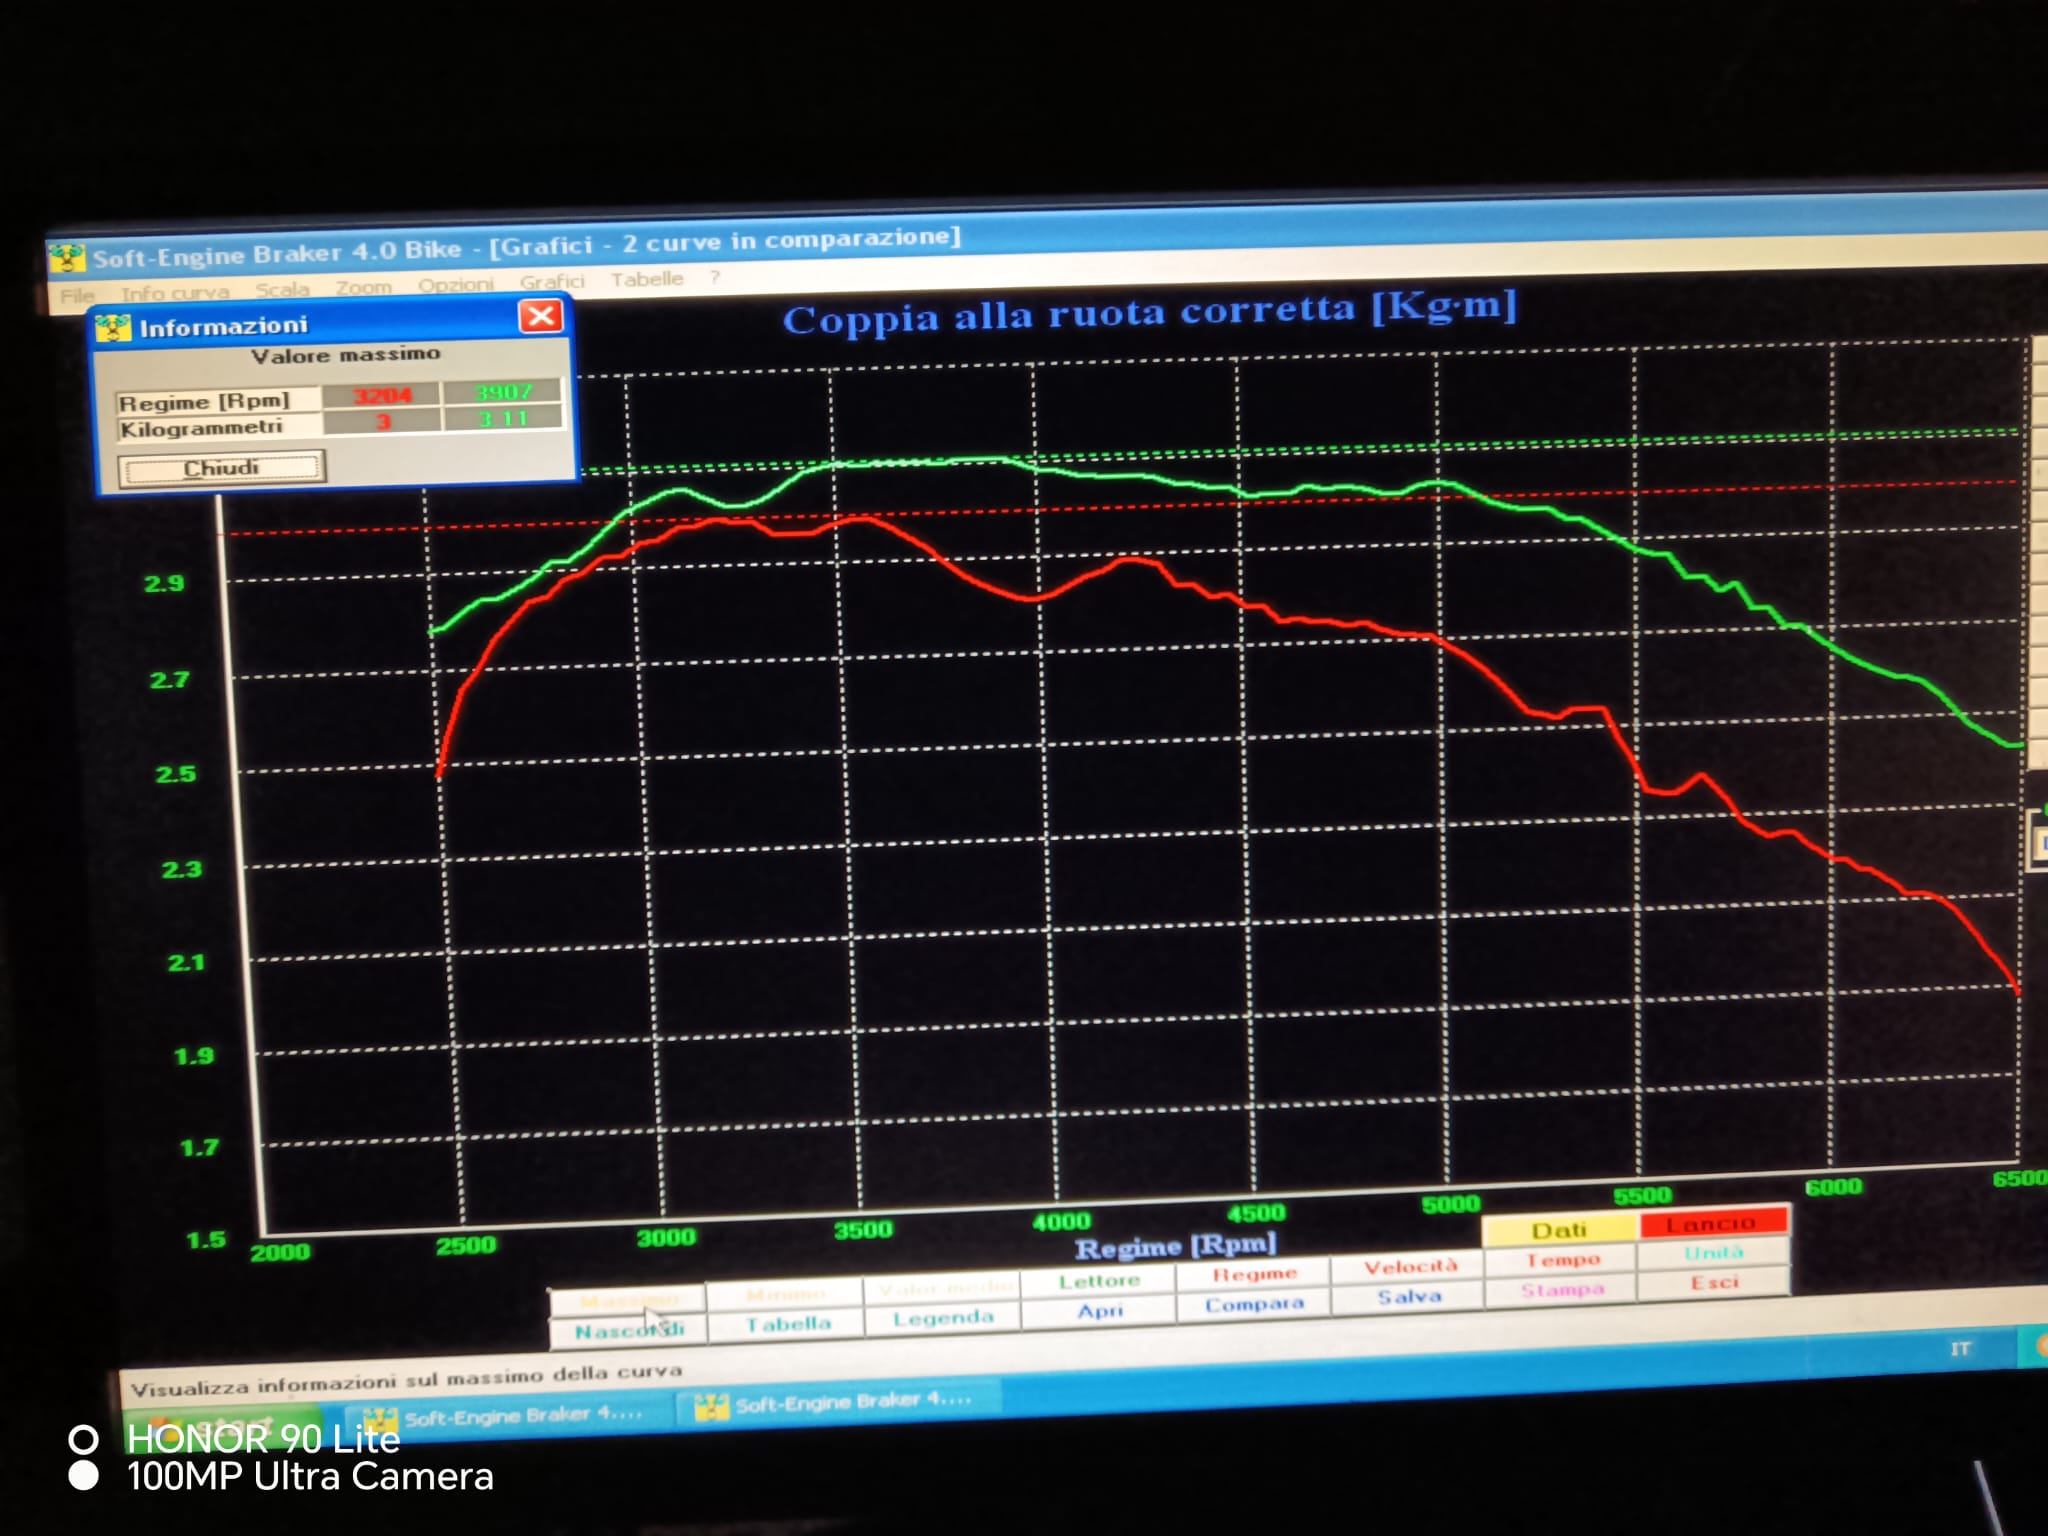Click the Salva button
This screenshot has width=2048, height=1536.
[1409, 1297]
